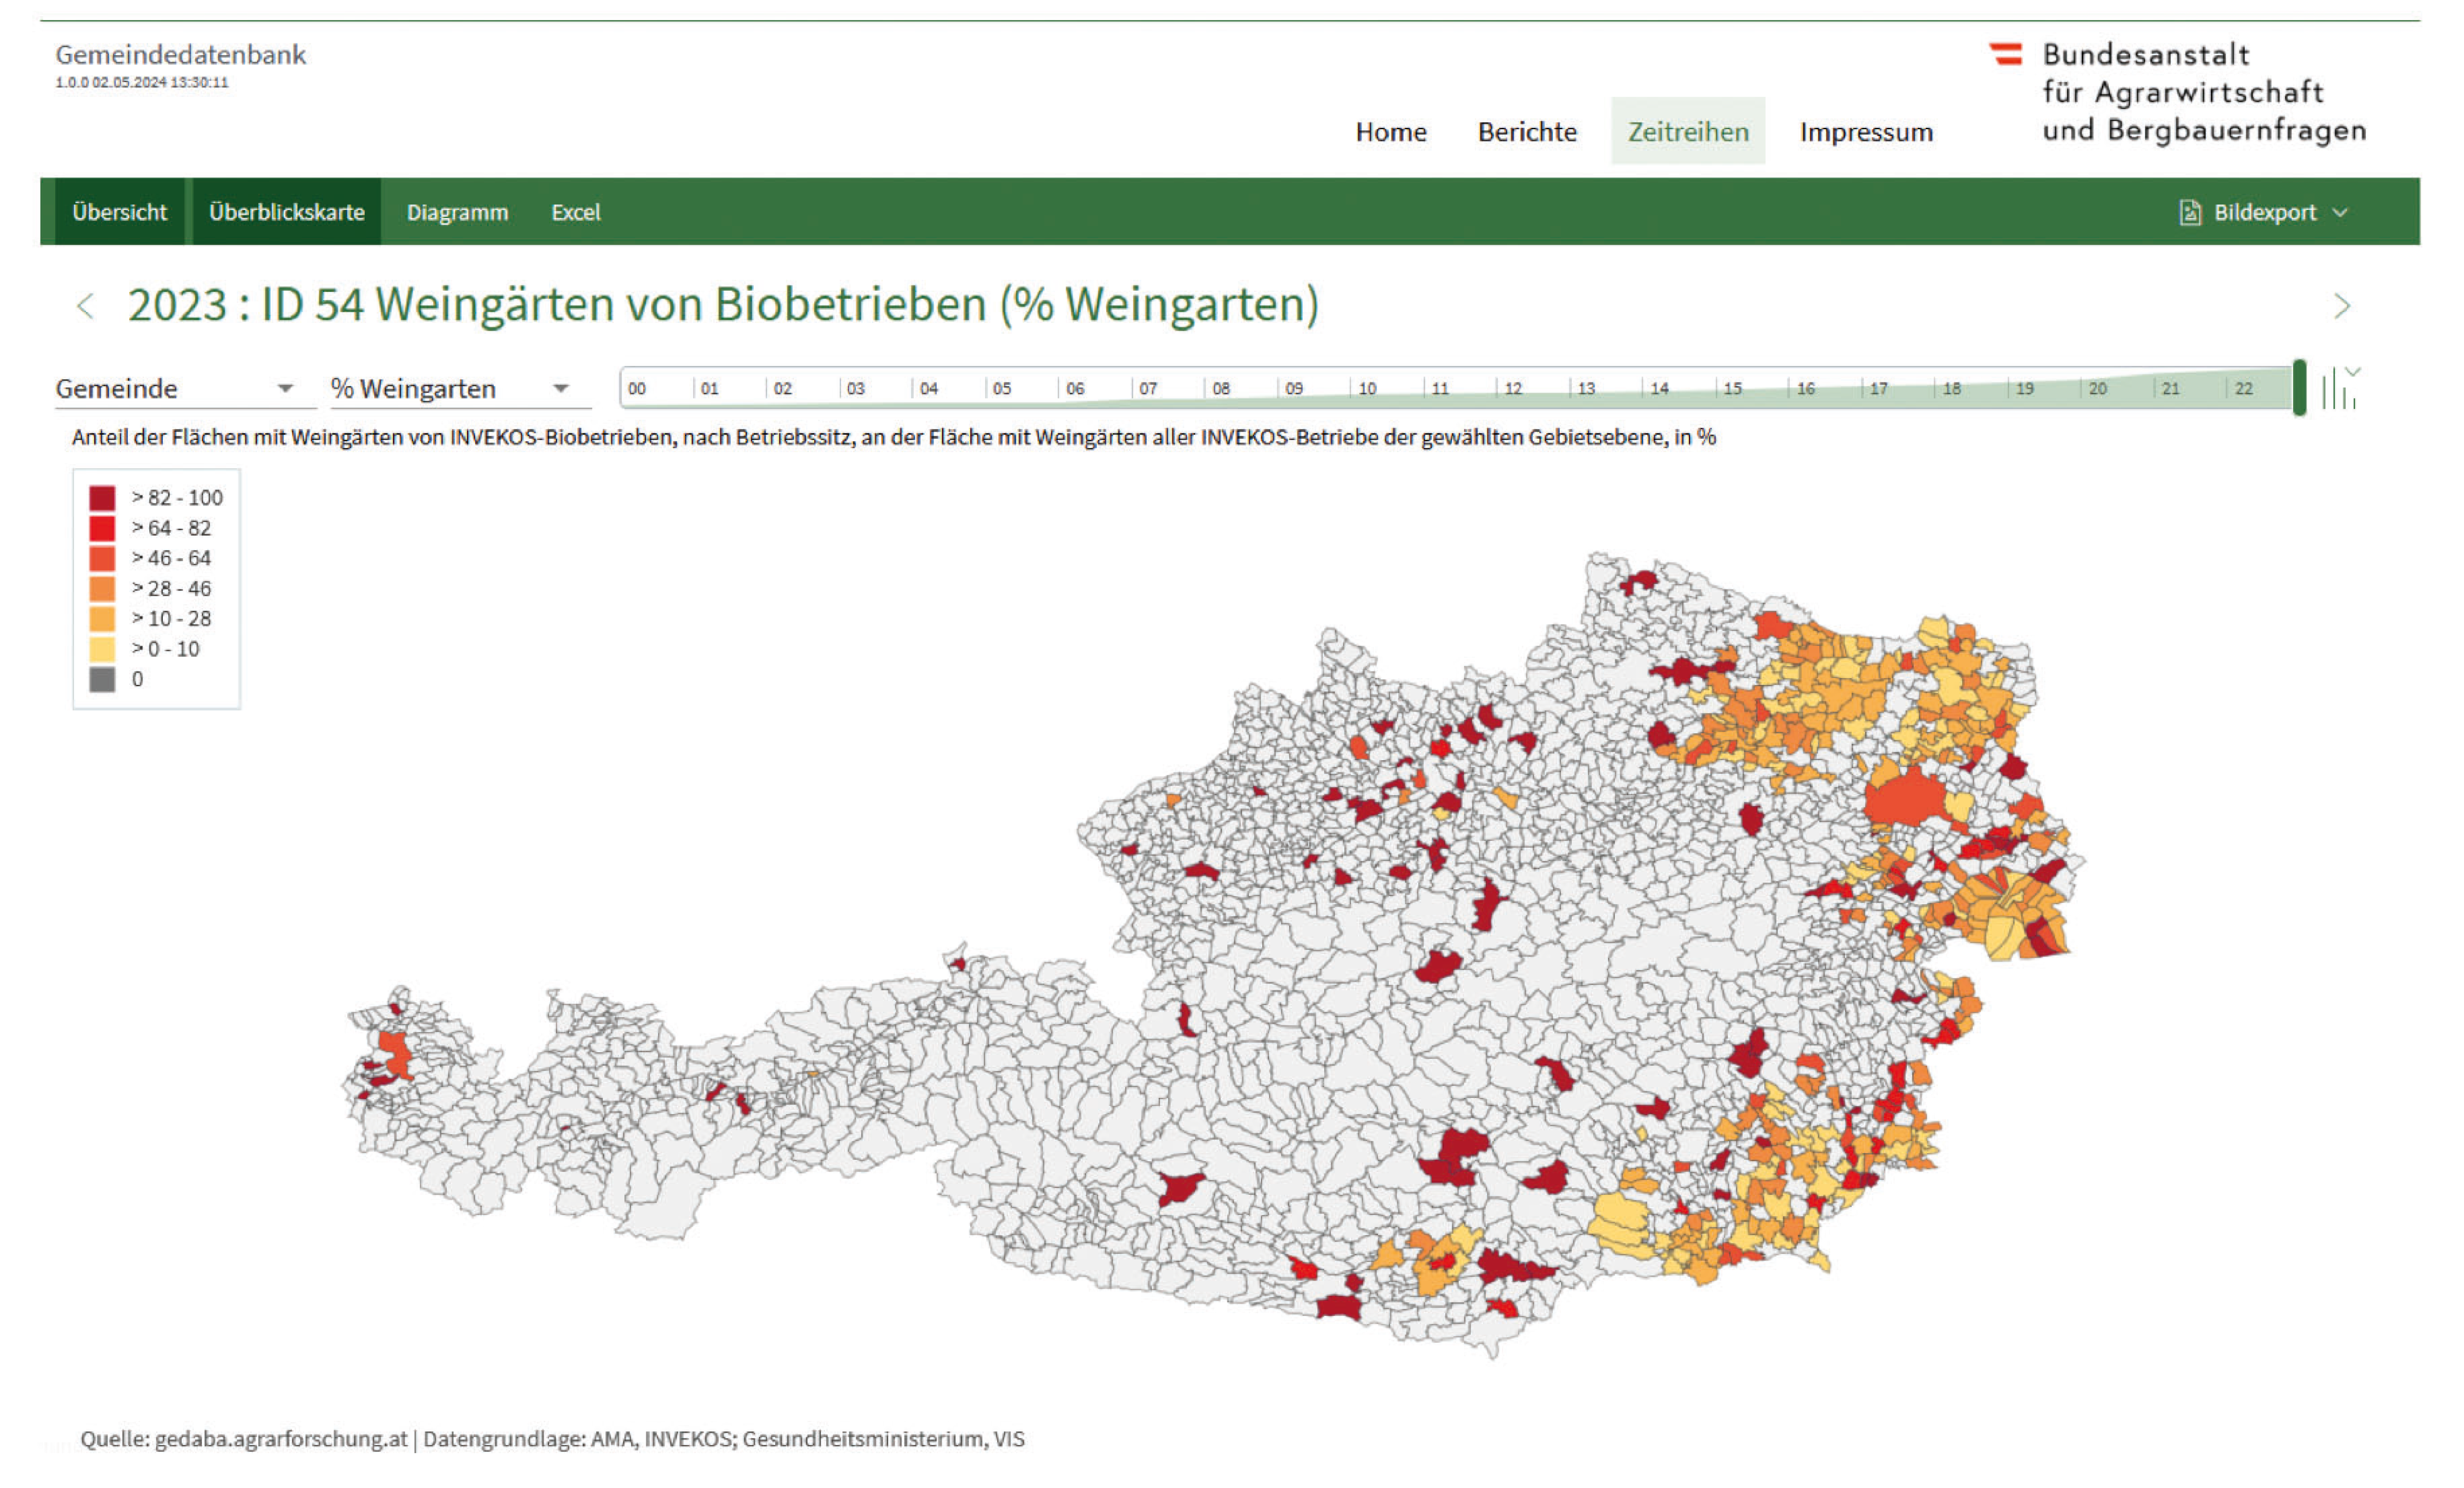
Task: Click the Austrian flag logo of Bundesanstalt
Action: (x=2006, y=54)
